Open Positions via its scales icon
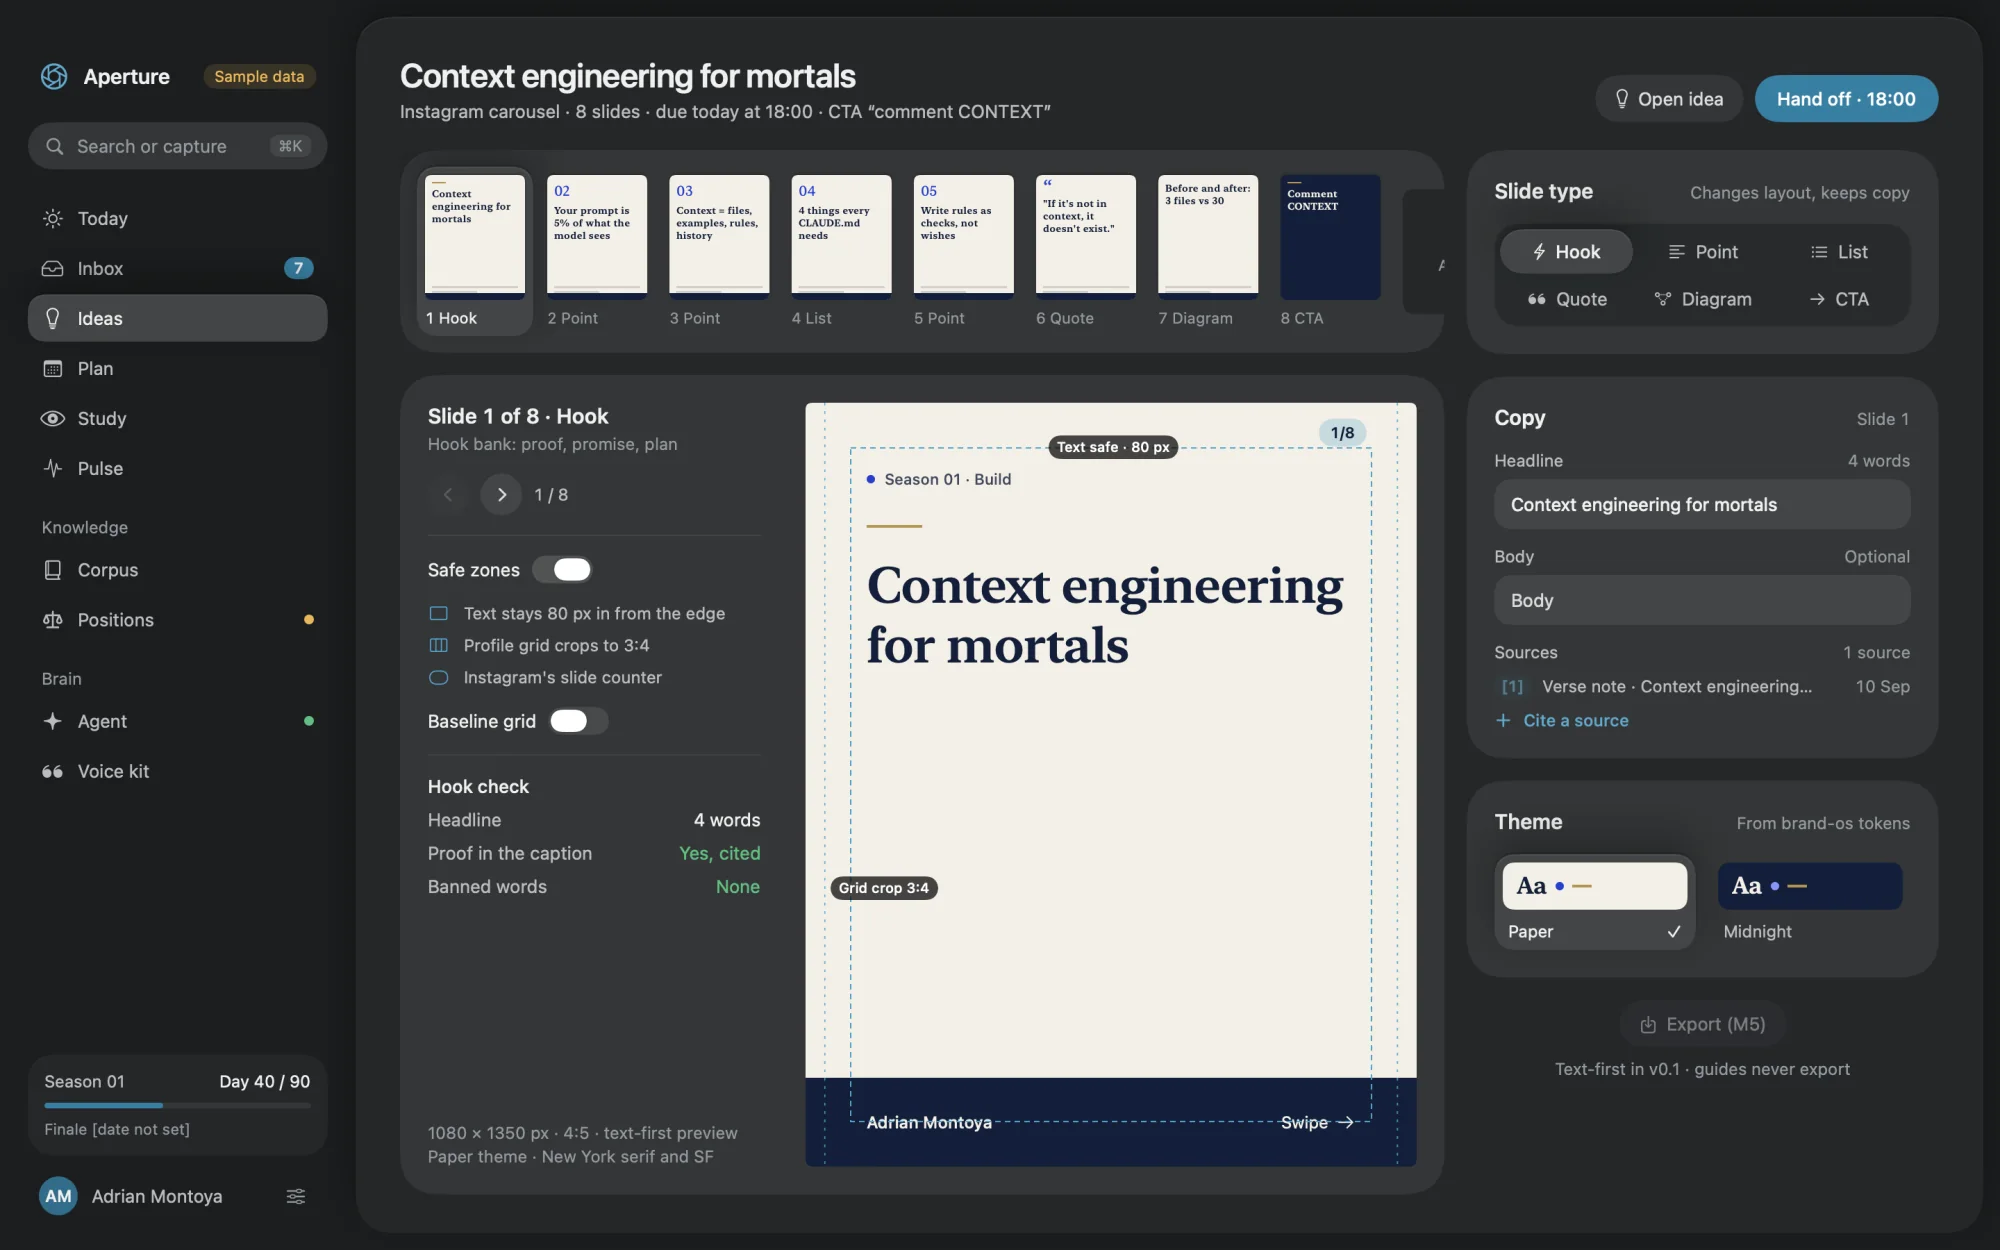The image size is (2000, 1250). tap(53, 620)
